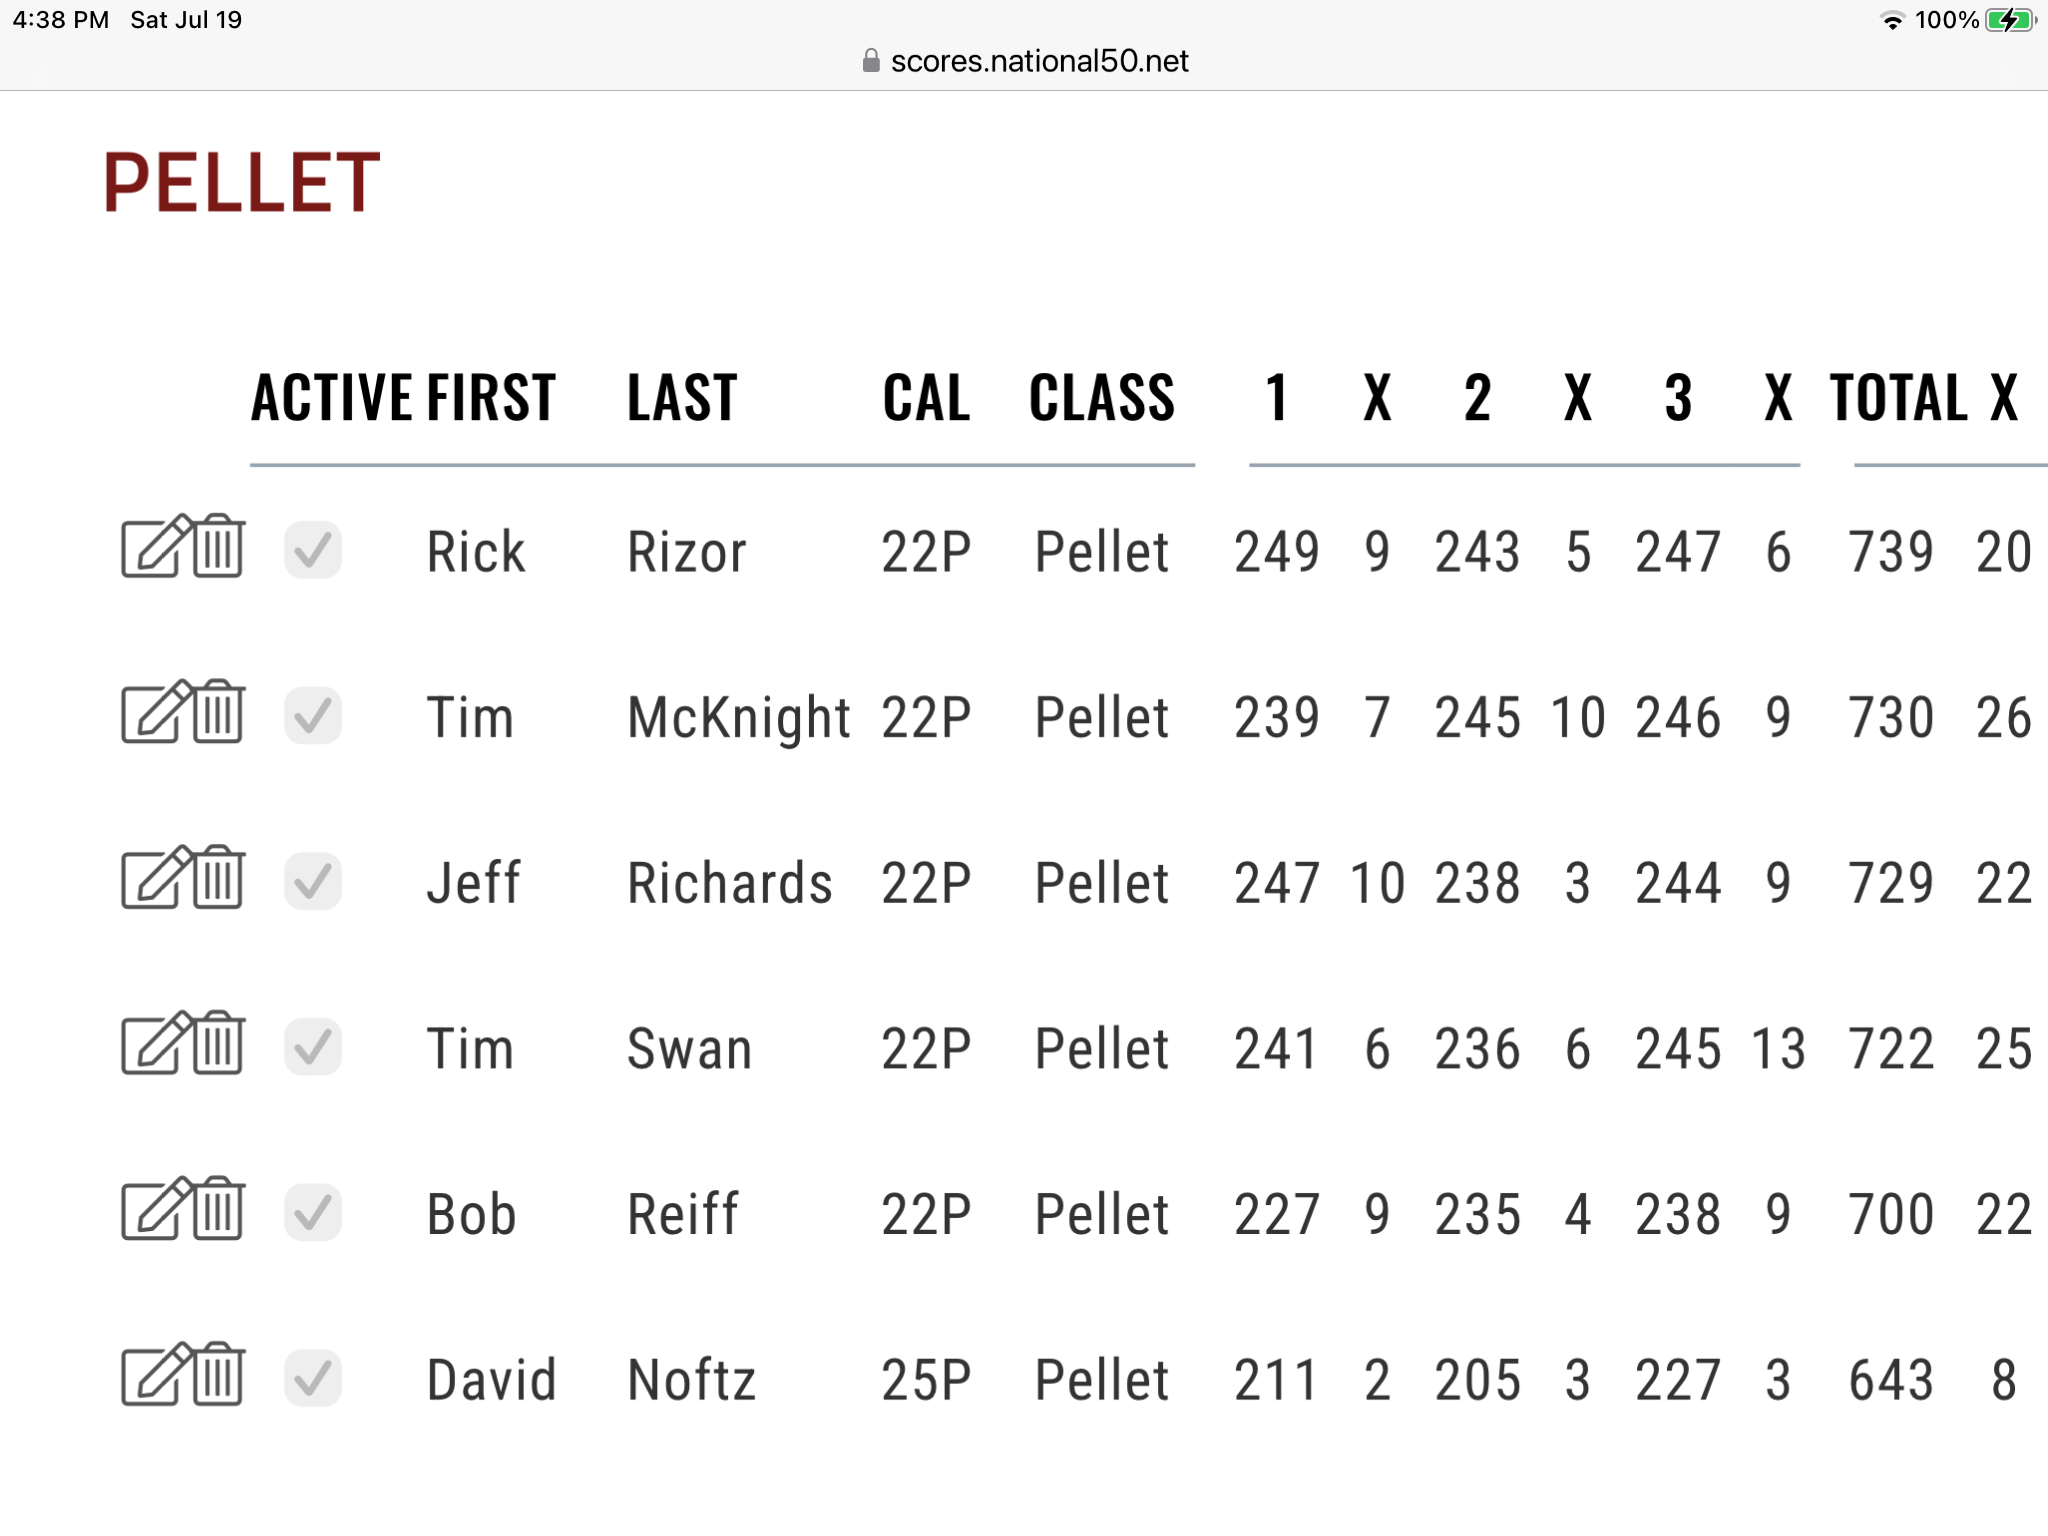Trash Bob Reiff's score entry

click(219, 1209)
